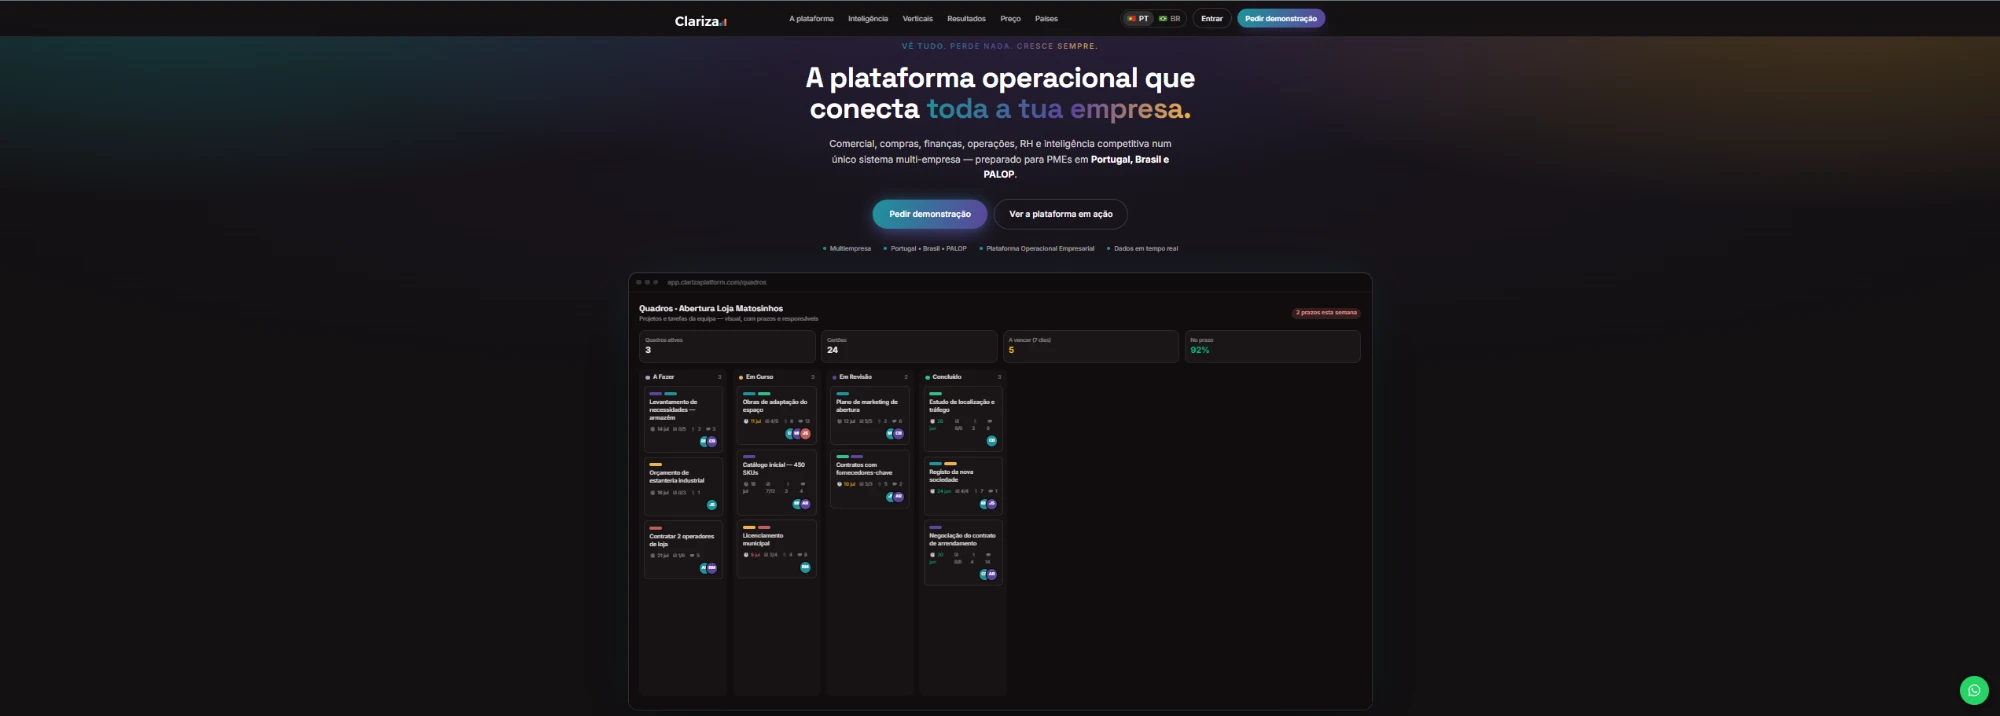
Task: Open the Preço page link
Action: (1010, 19)
